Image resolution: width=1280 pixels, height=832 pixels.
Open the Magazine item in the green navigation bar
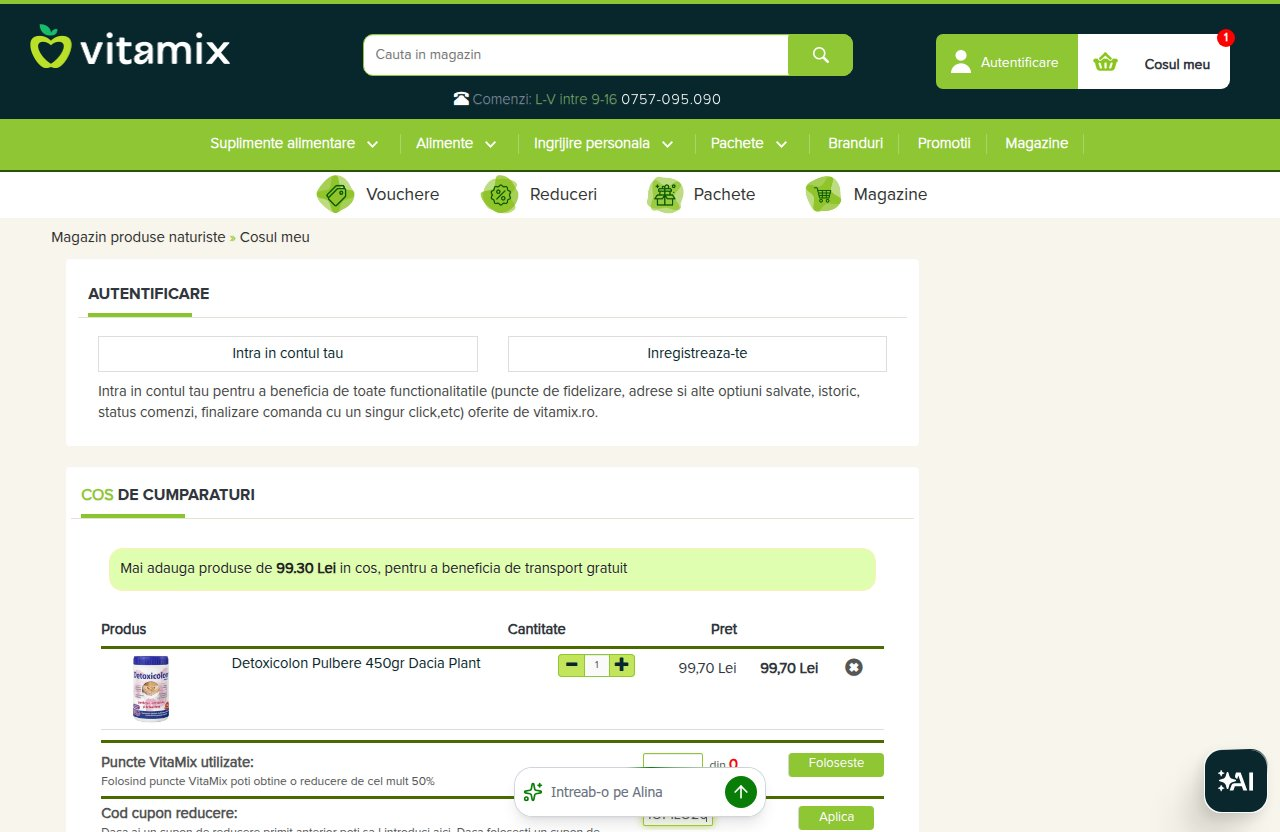click(x=1036, y=144)
